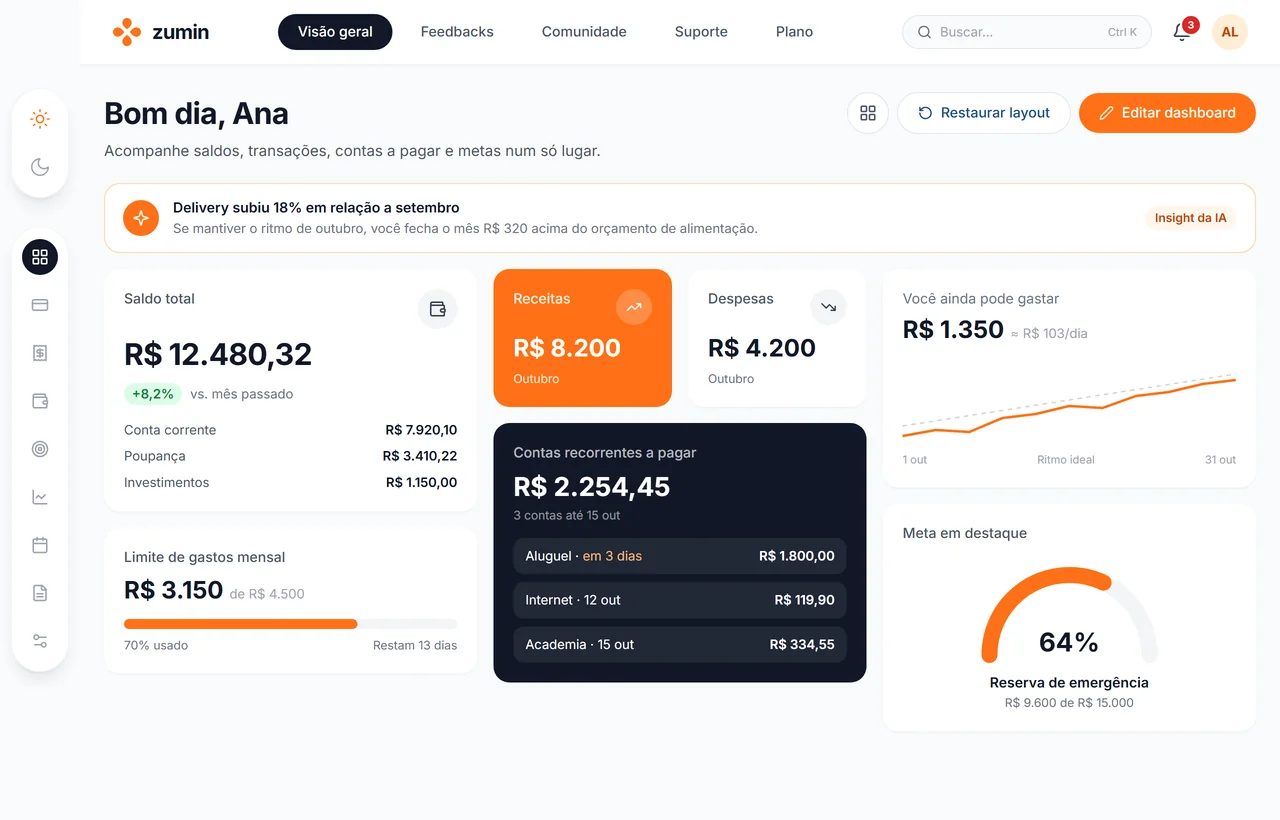Switch to light theme sun icon

pyautogui.click(x=40, y=119)
